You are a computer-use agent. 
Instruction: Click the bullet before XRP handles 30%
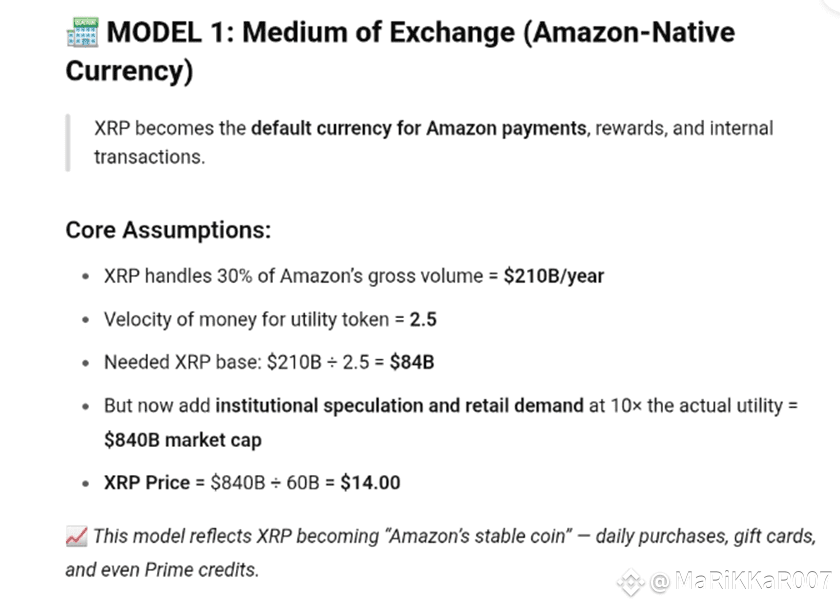coord(85,277)
